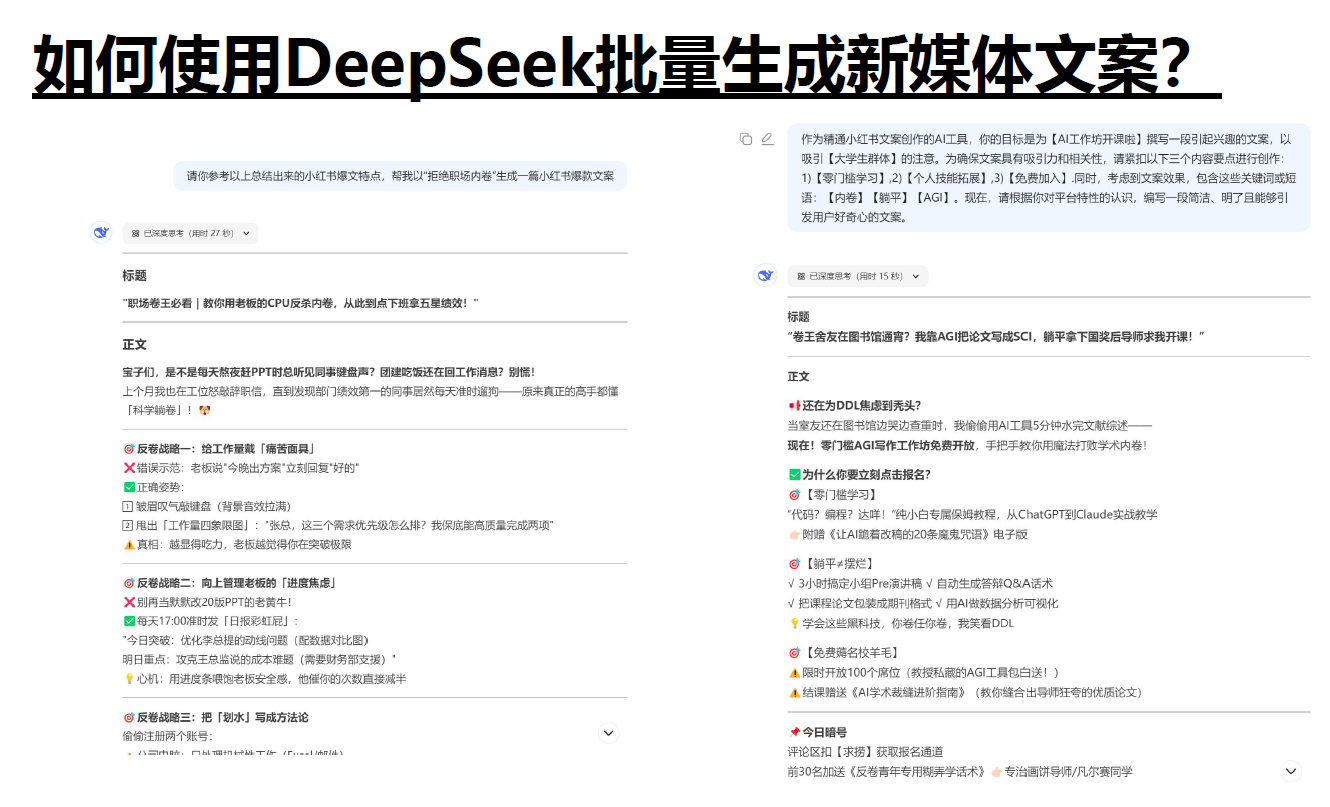
Task: Click the line 明日重点:攻克王总监说的成本难题
Action: click(259, 659)
